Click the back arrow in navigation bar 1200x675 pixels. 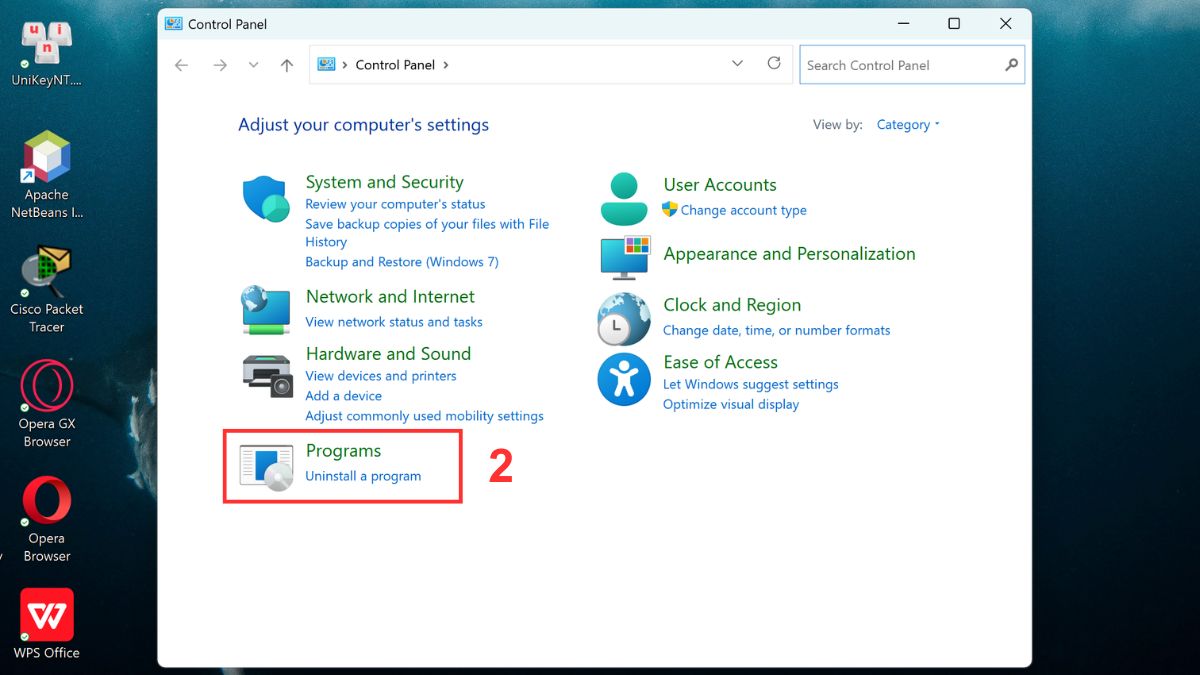[x=181, y=65]
